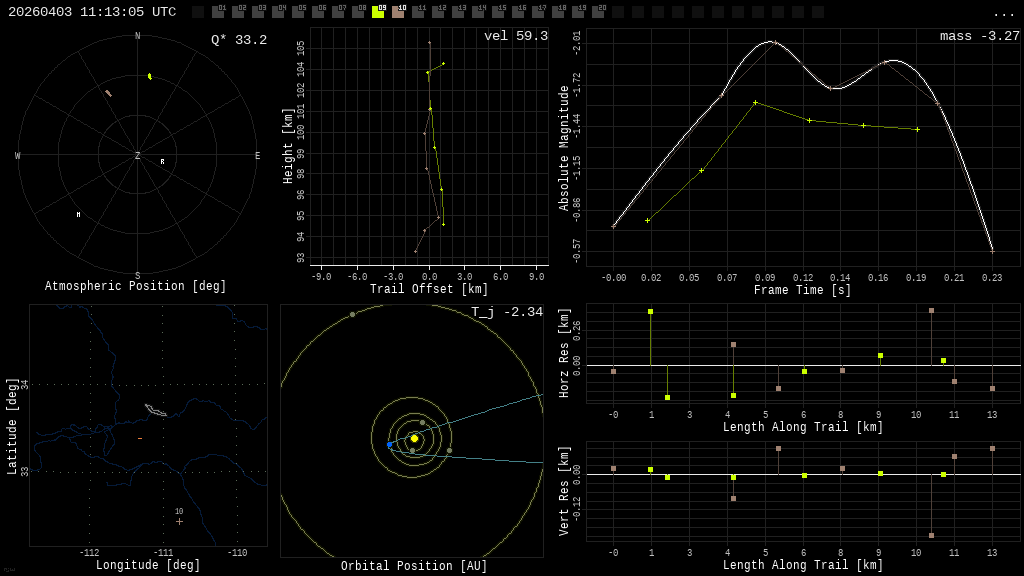Click the T_j -2.34 label
Viewport: 1024px width, 576px height.
coord(507,312)
